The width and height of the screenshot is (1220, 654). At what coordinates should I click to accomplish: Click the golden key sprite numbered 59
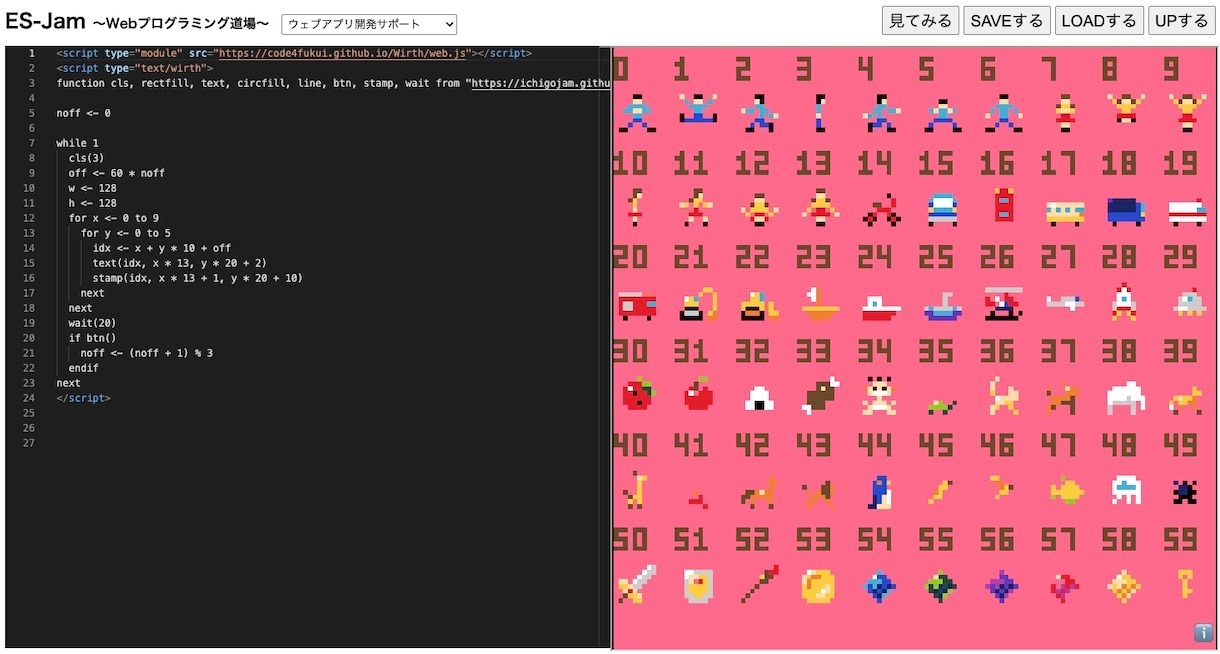point(1186,585)
